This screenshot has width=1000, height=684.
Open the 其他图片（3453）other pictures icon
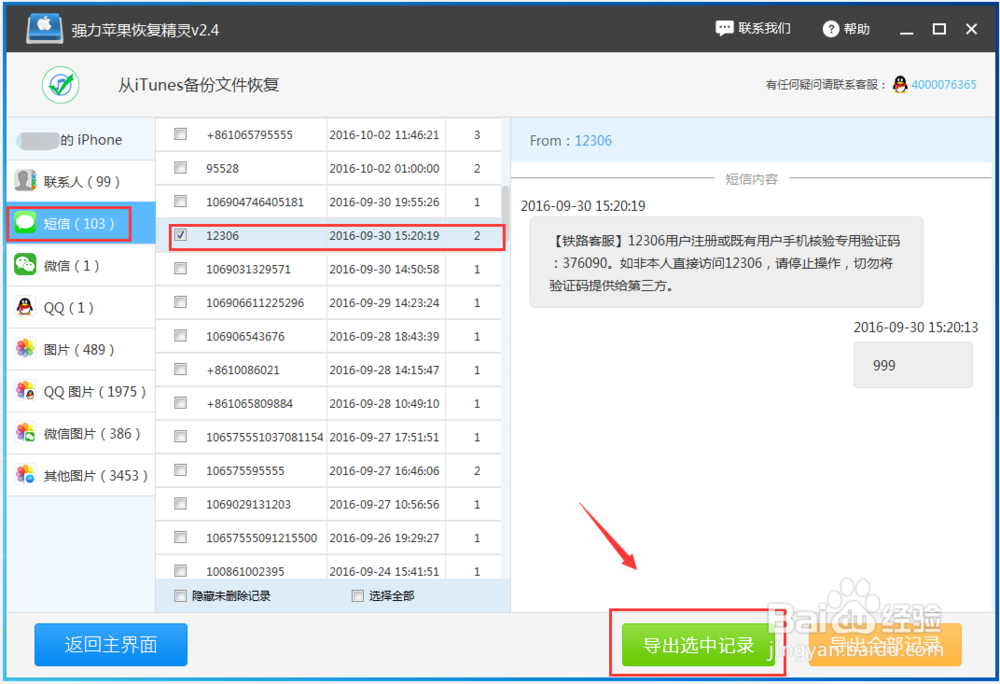[24, 475]
